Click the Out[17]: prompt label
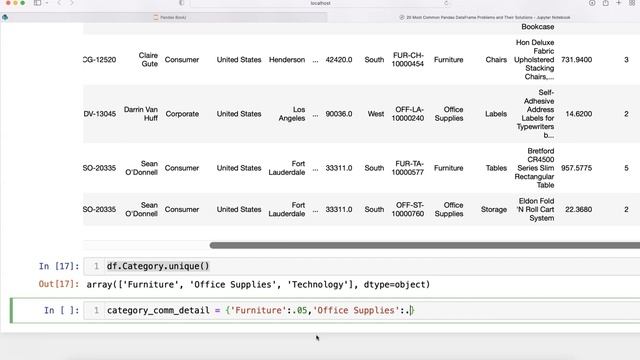 click(x=59, y=284)
